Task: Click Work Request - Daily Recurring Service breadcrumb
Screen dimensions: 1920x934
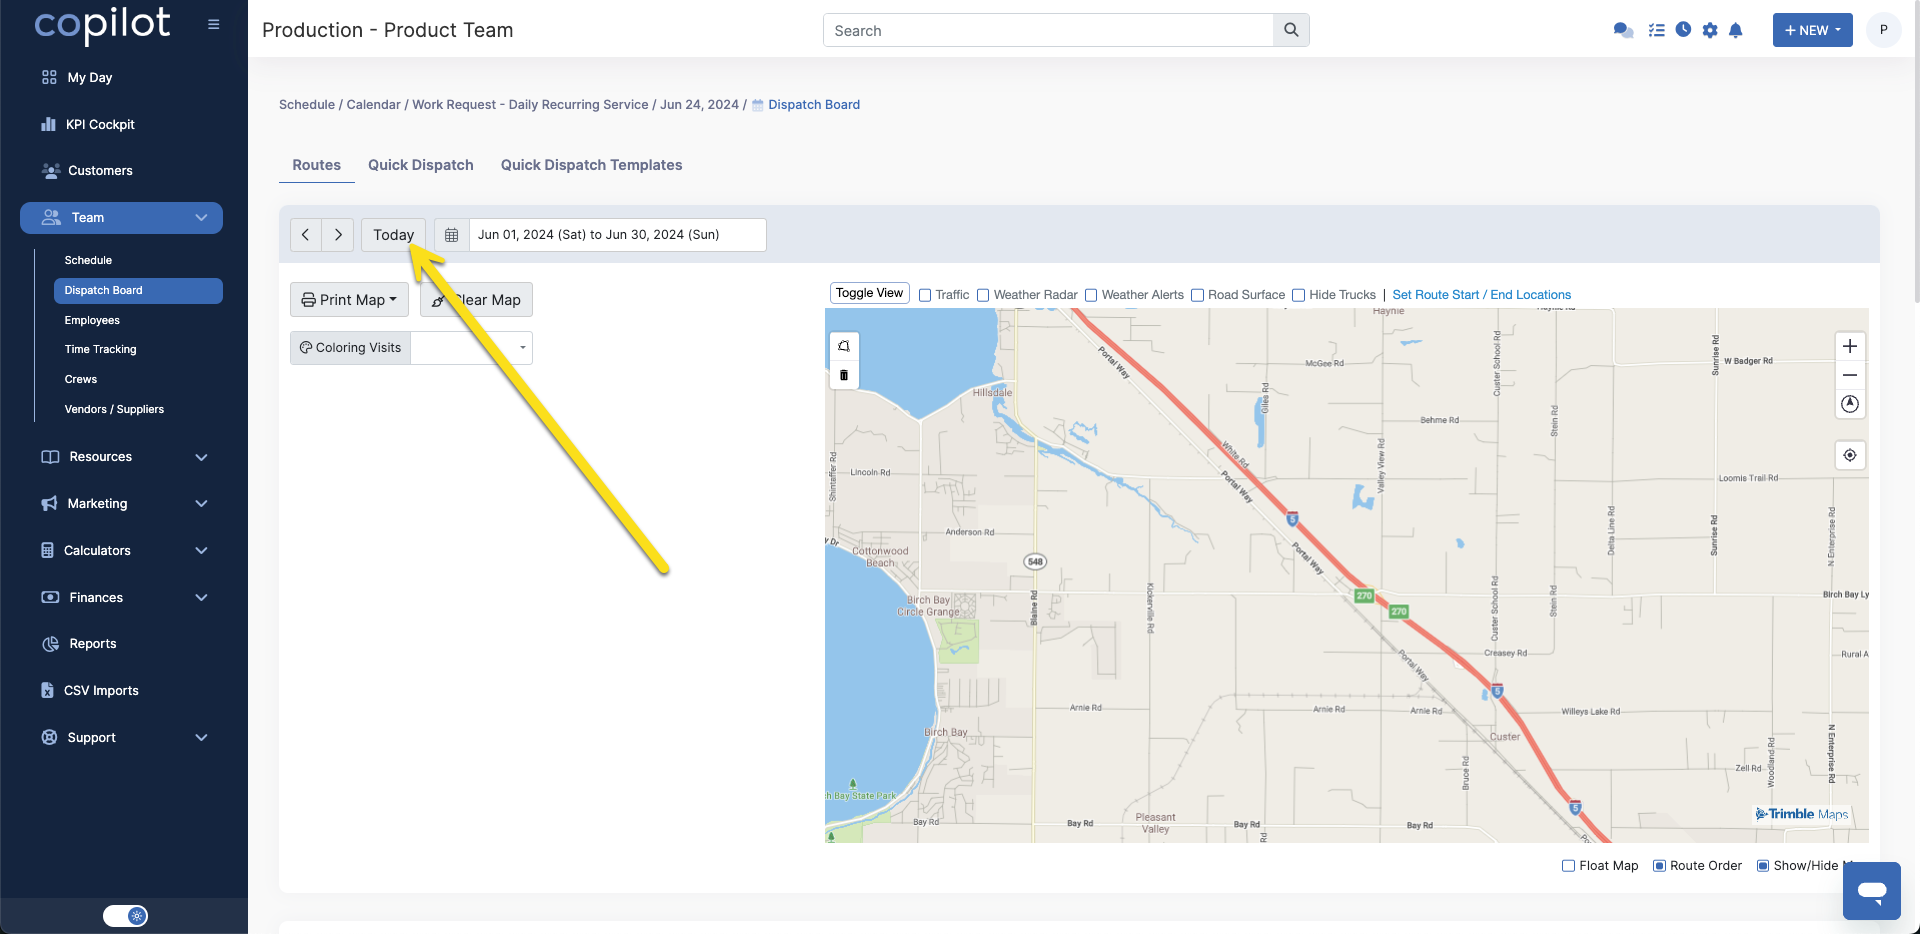Action: pyautogui.click(x=530, y=104)
